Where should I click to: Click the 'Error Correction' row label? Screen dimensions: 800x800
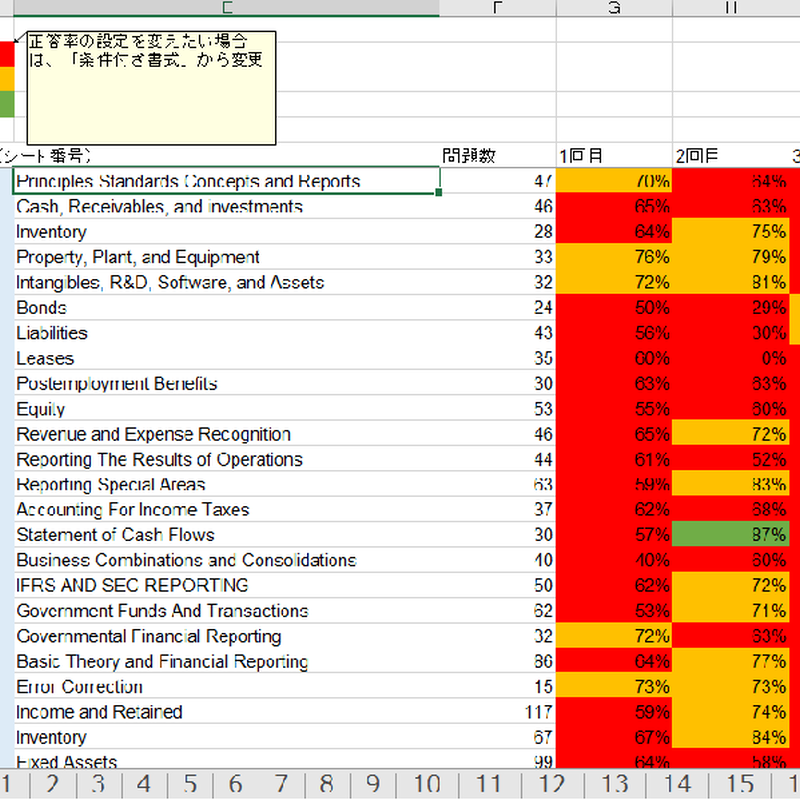[x=227, y=687]
